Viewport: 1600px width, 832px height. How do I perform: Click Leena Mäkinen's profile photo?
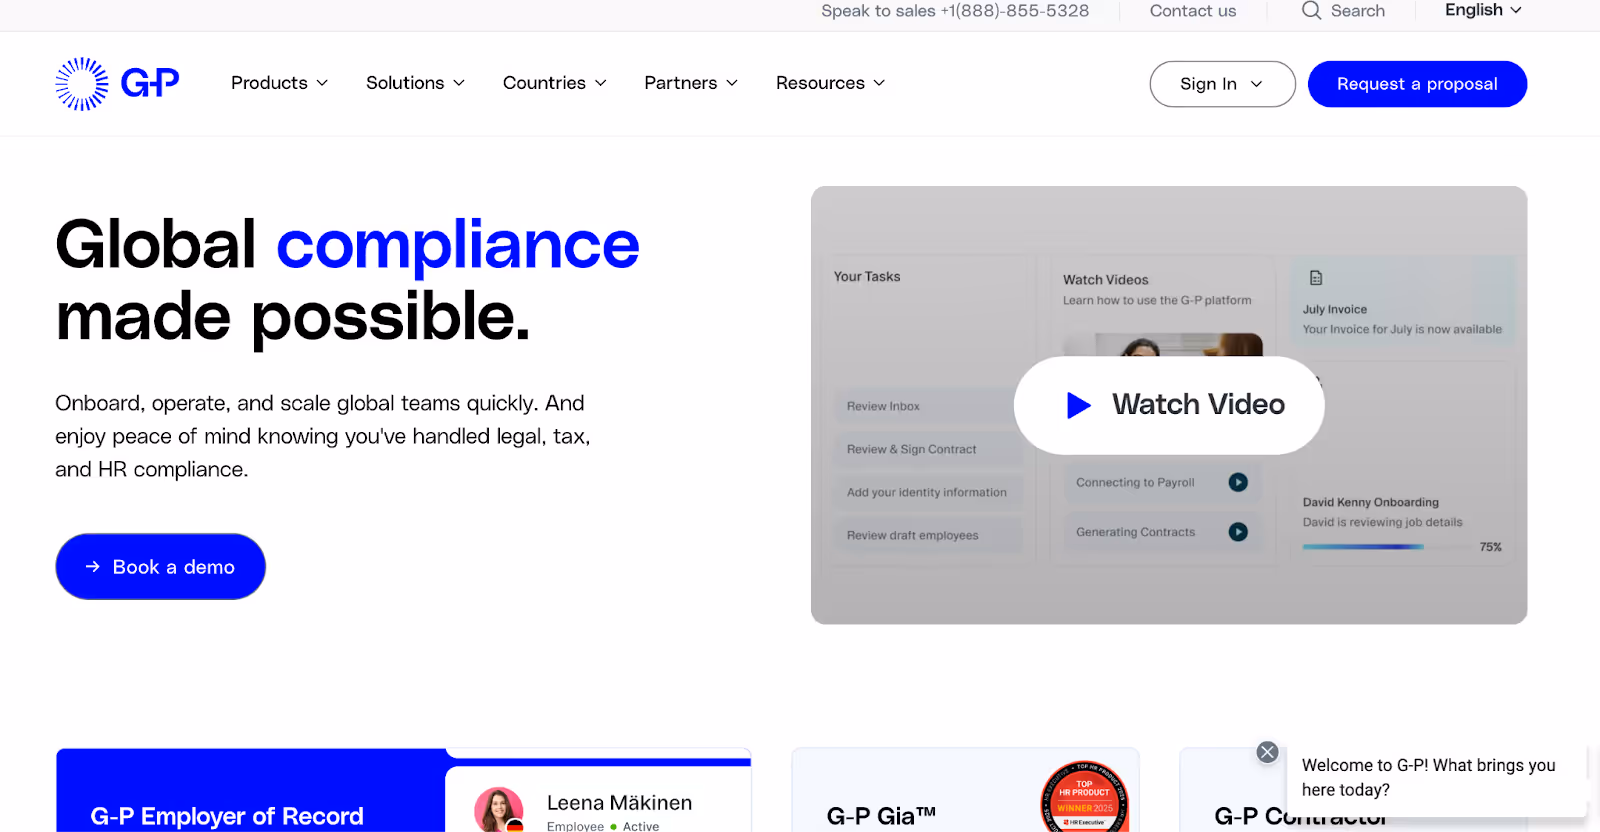click(x=499, y=810)
